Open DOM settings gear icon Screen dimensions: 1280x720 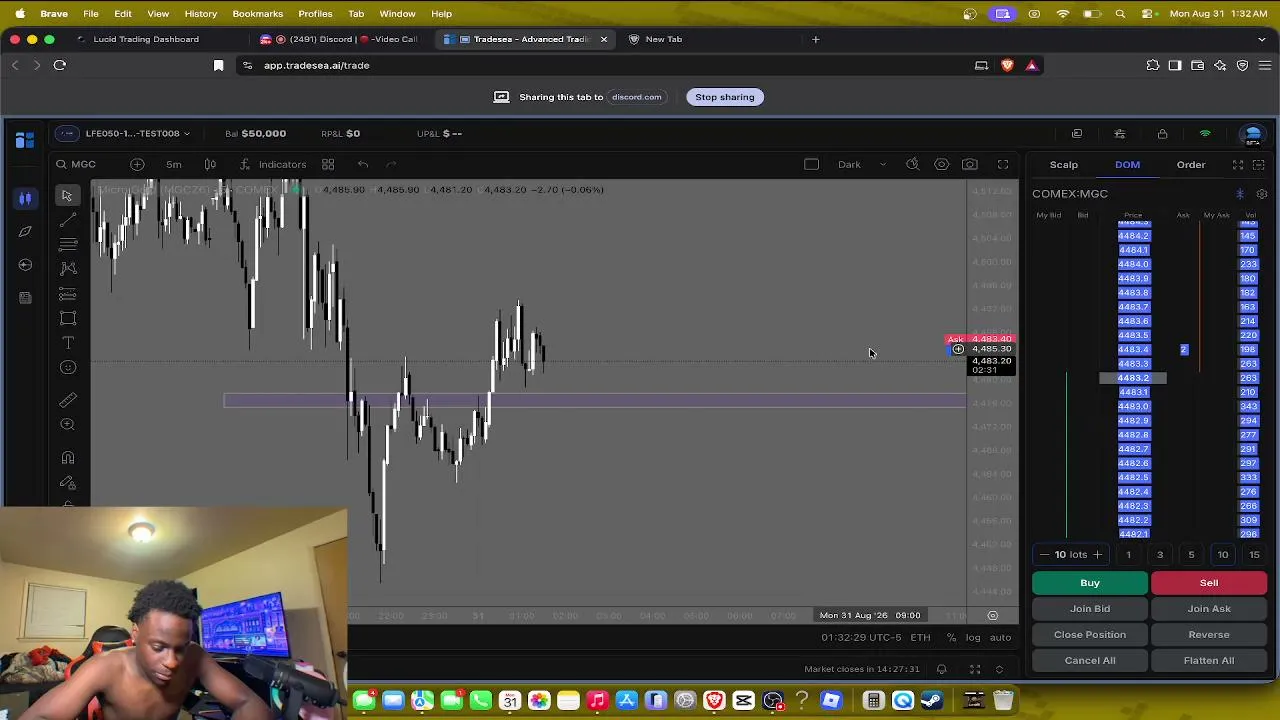pyautogui.click(x=1262, y=194)
